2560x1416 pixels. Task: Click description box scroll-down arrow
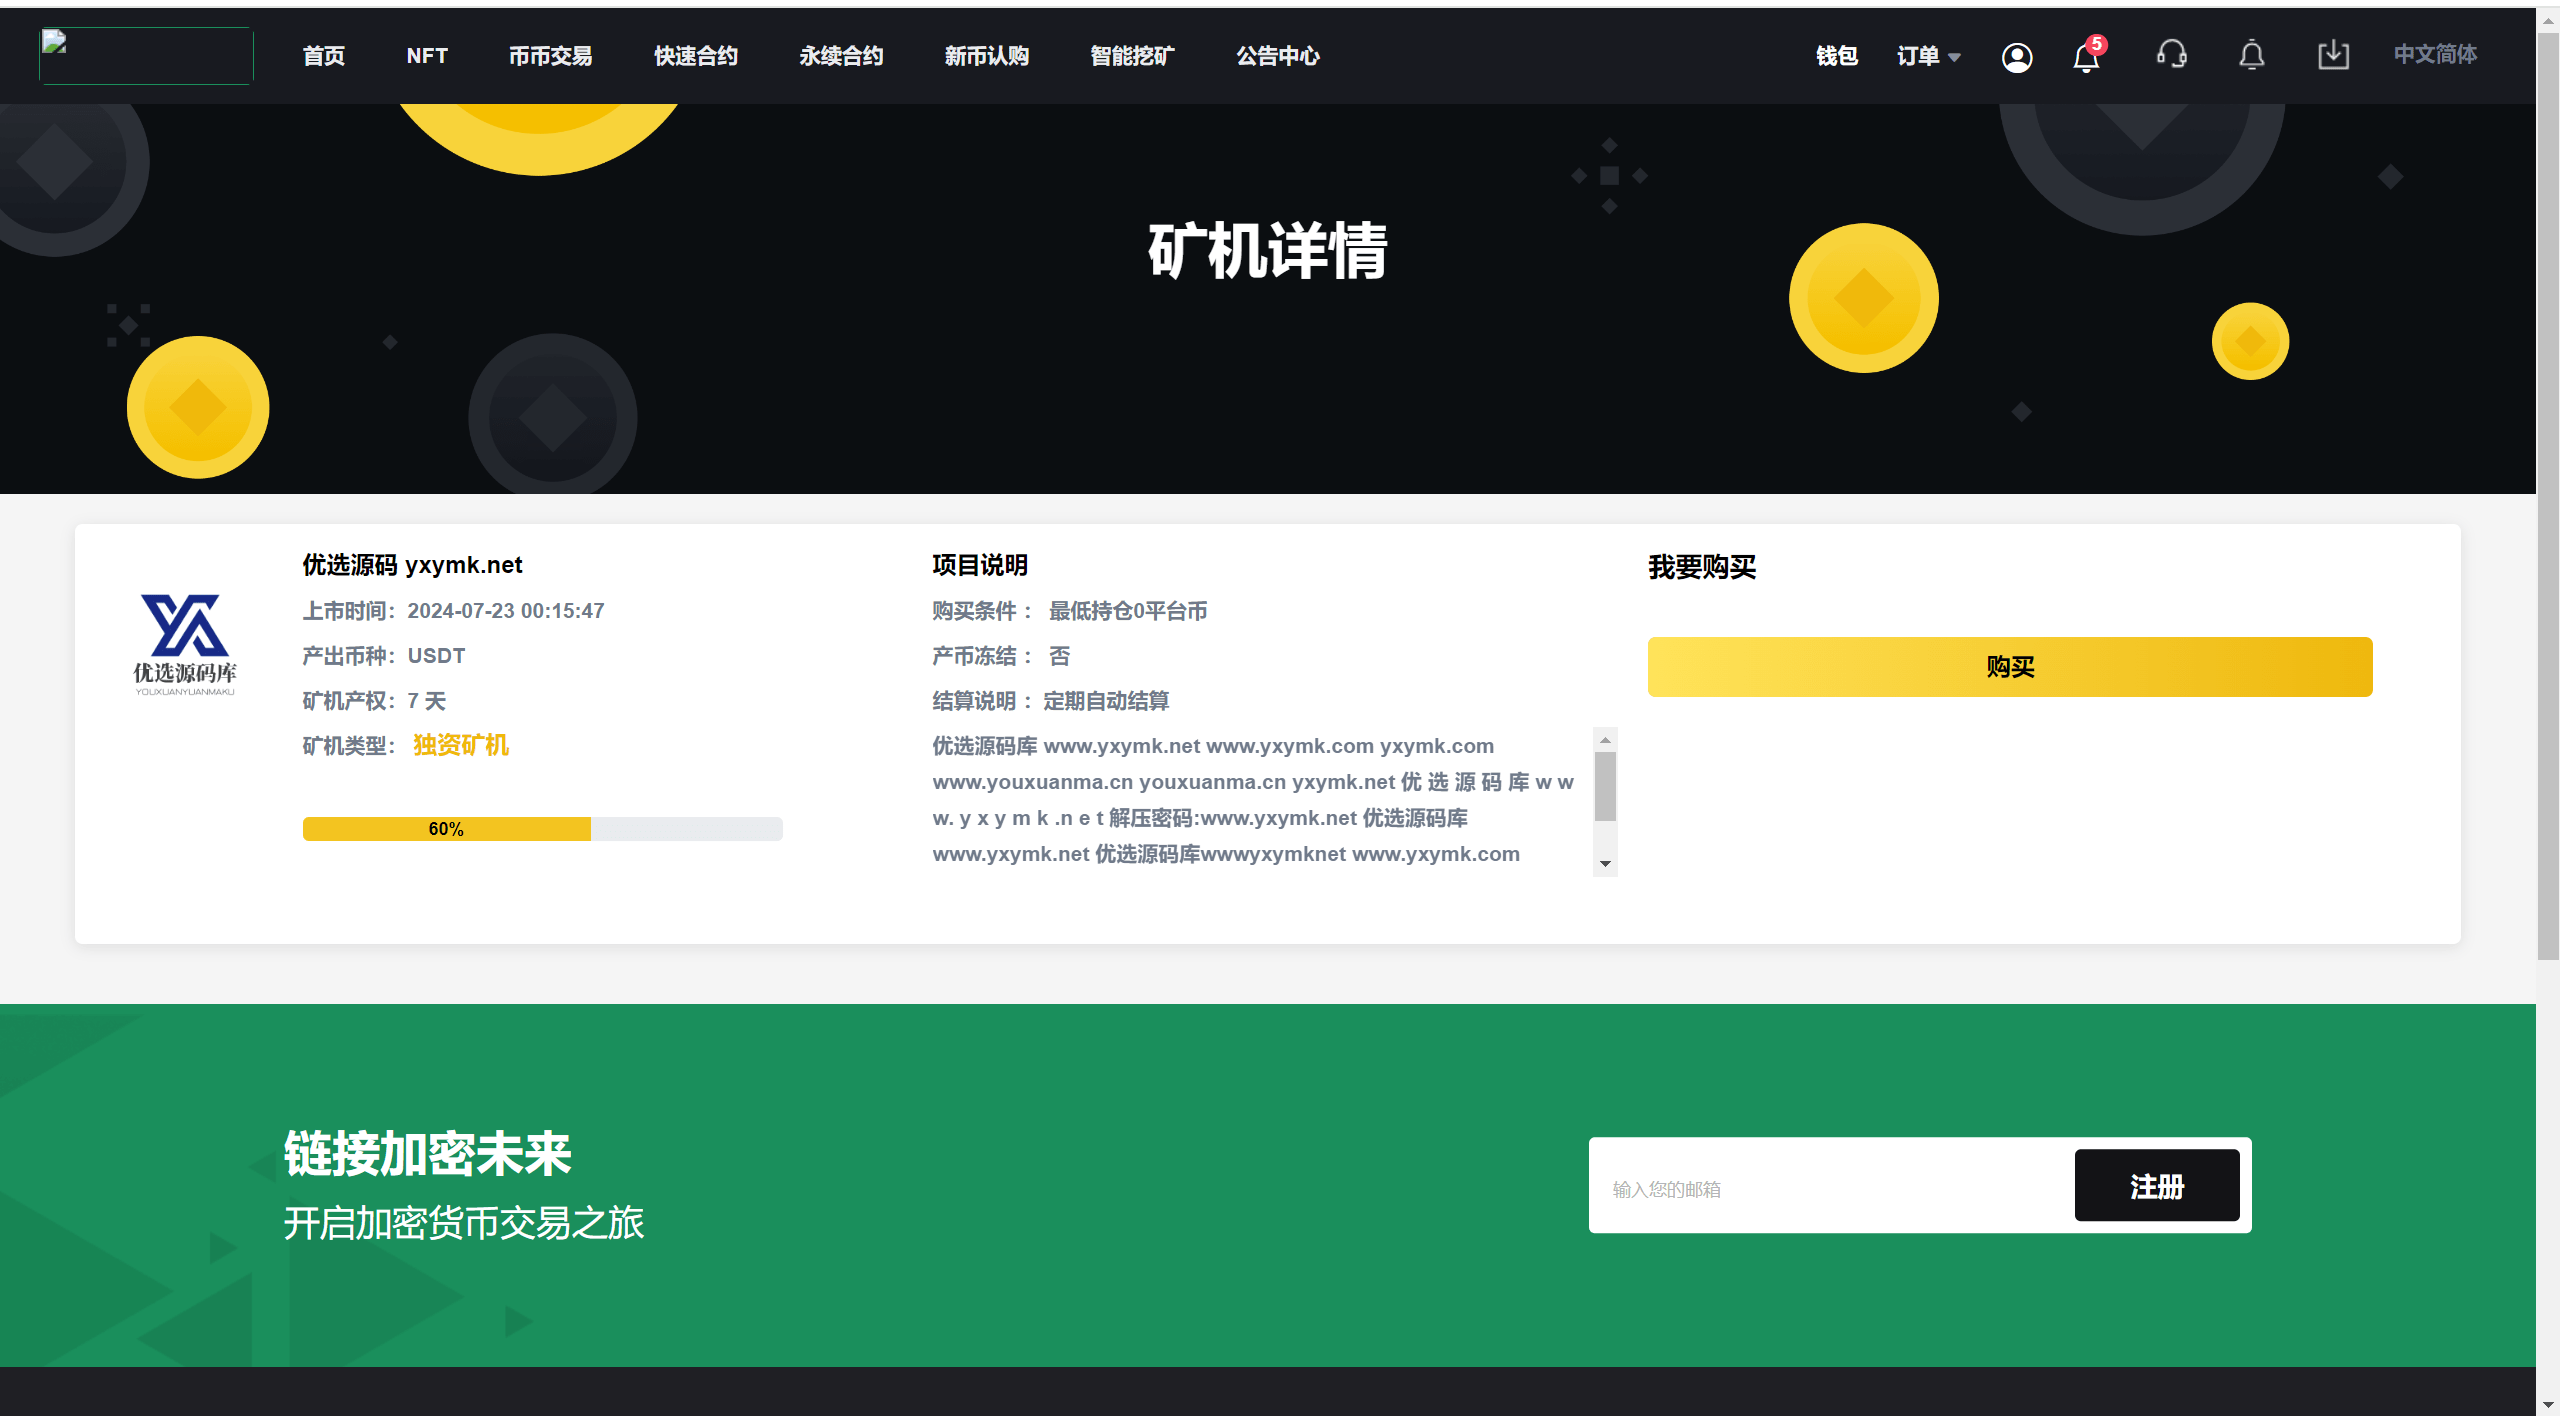tap(1605, 864)
